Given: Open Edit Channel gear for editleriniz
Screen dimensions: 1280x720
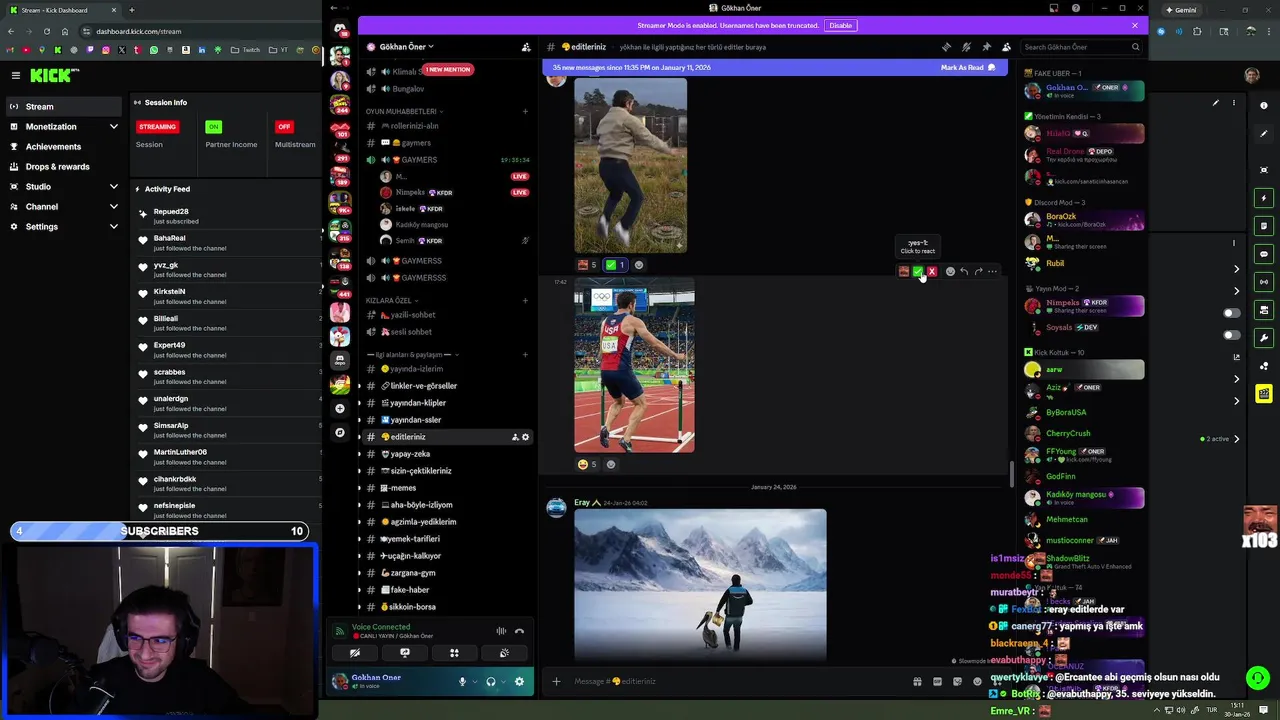Looking at the screenshot, I should [x=526, y=437].
